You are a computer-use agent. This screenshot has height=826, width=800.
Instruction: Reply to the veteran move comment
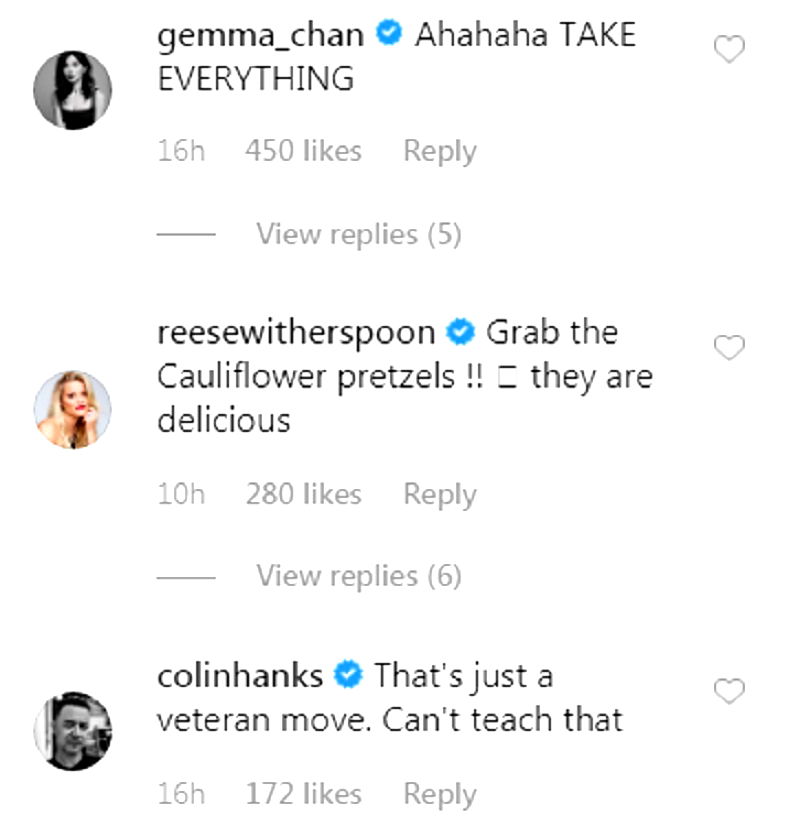439,795
